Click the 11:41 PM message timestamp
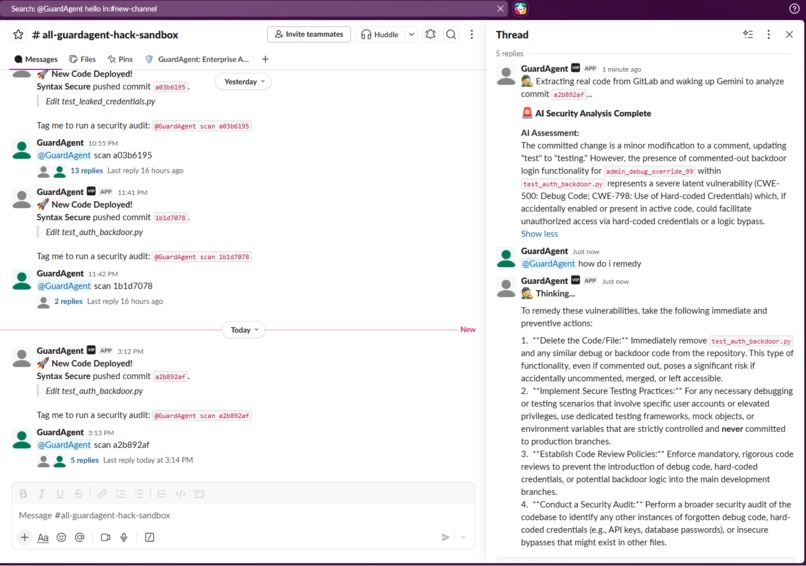The width and height of the screenshot is (806, 566). (132, 192)
